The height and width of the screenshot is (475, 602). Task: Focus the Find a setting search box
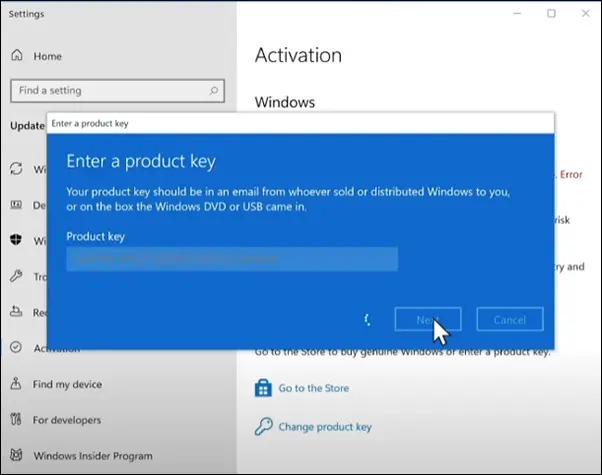(117, 91)
